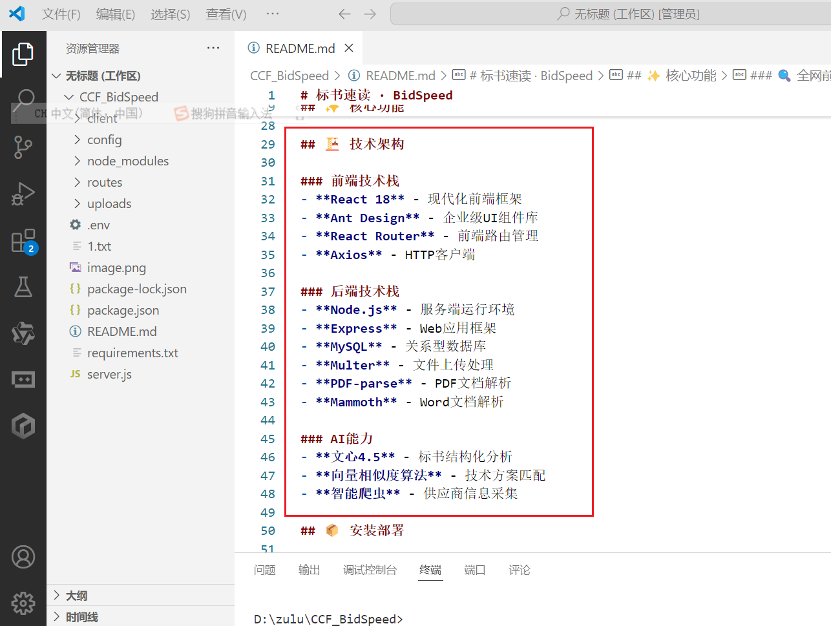Click the '## 安装部署' heading line
Image resolution: width=832 pixels, height=626 pixels.
[352, 531]
